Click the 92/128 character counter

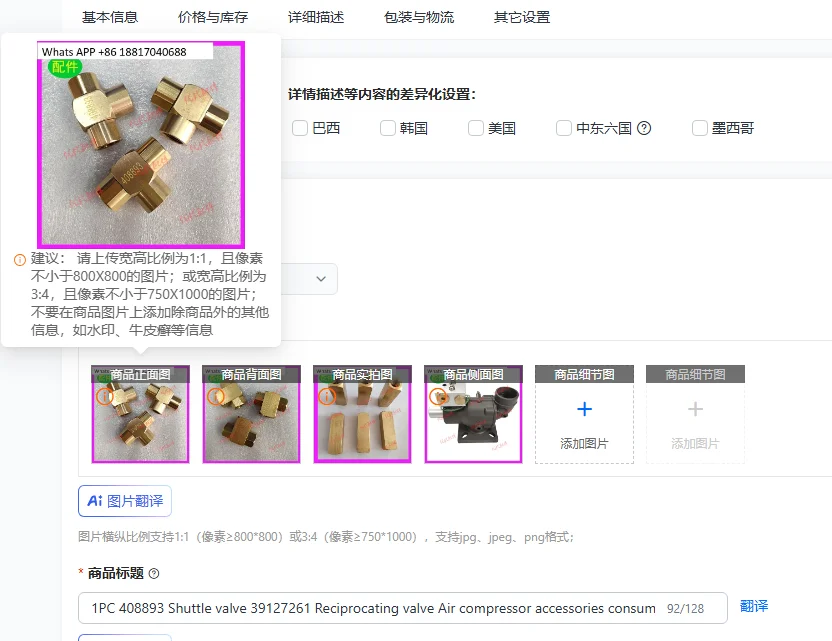(x=686, y=609)
